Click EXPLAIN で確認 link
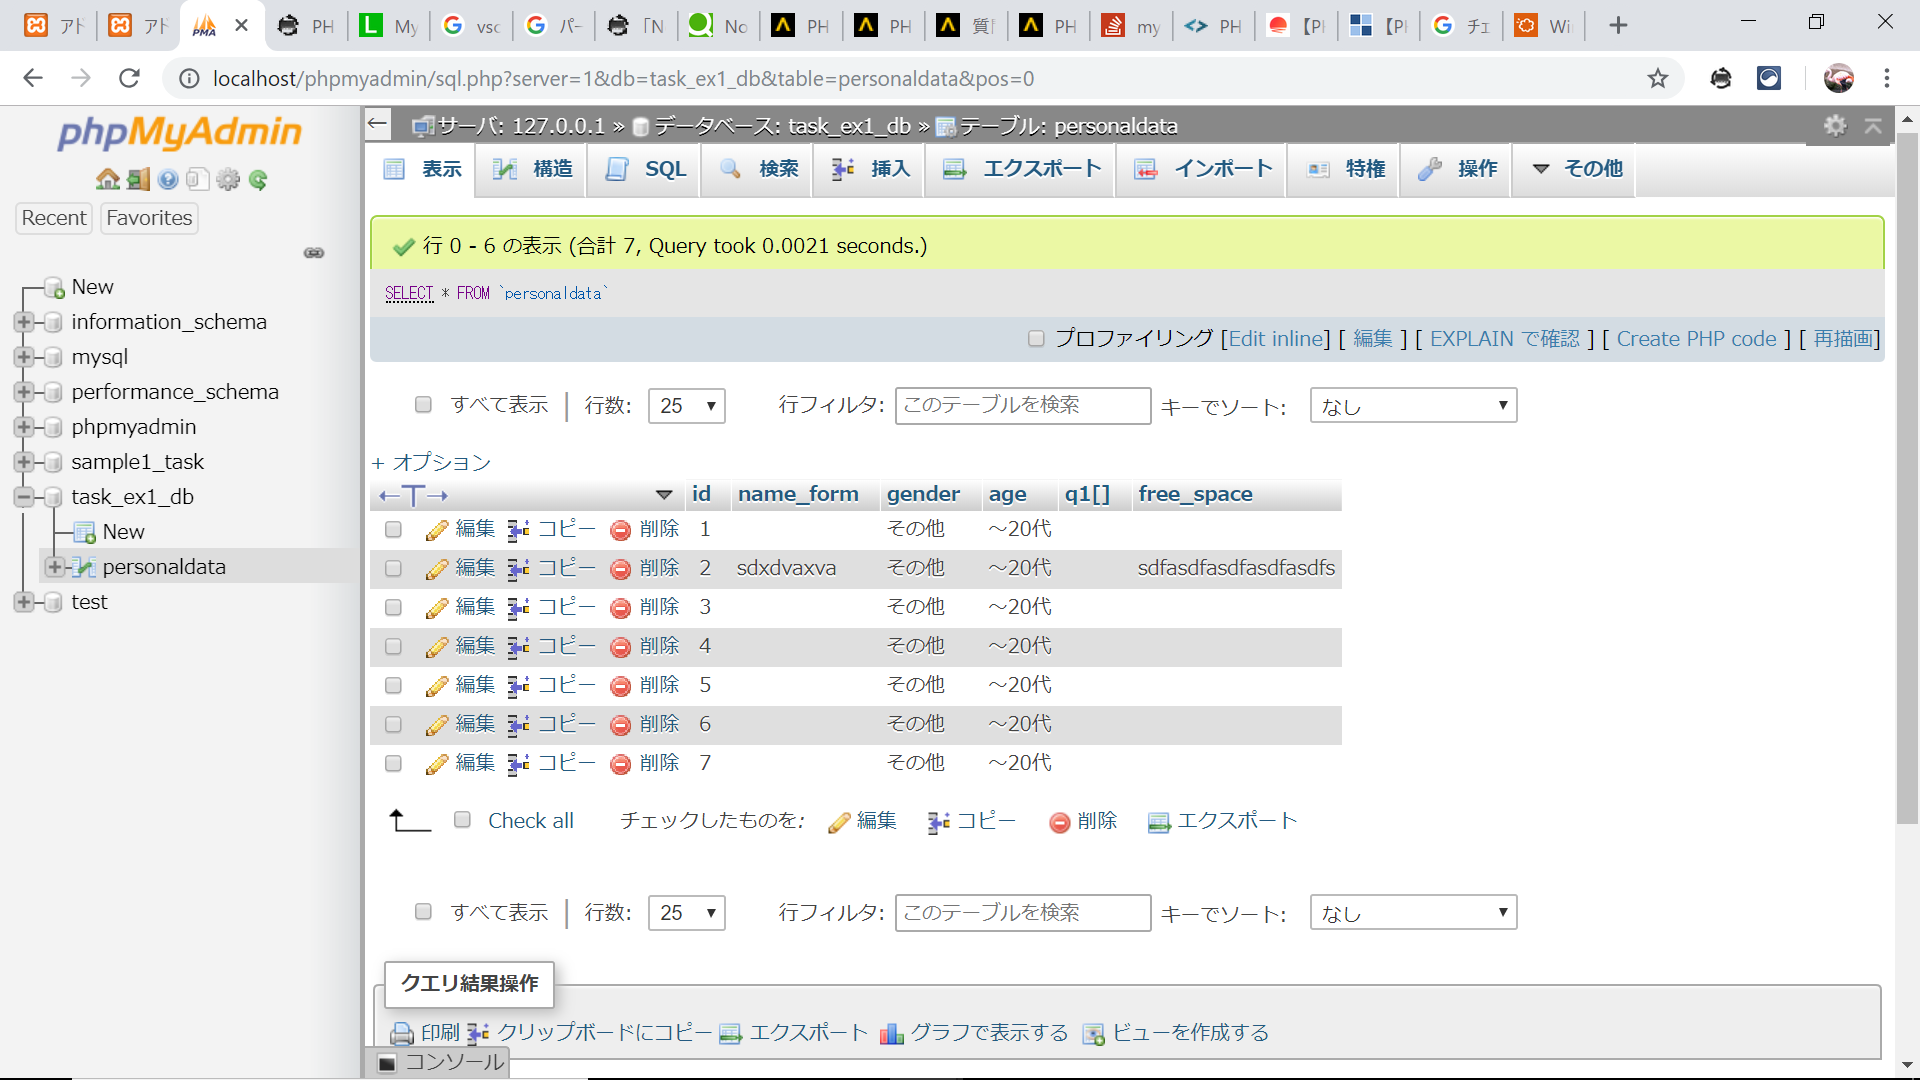 click(x=1505, y=339)
